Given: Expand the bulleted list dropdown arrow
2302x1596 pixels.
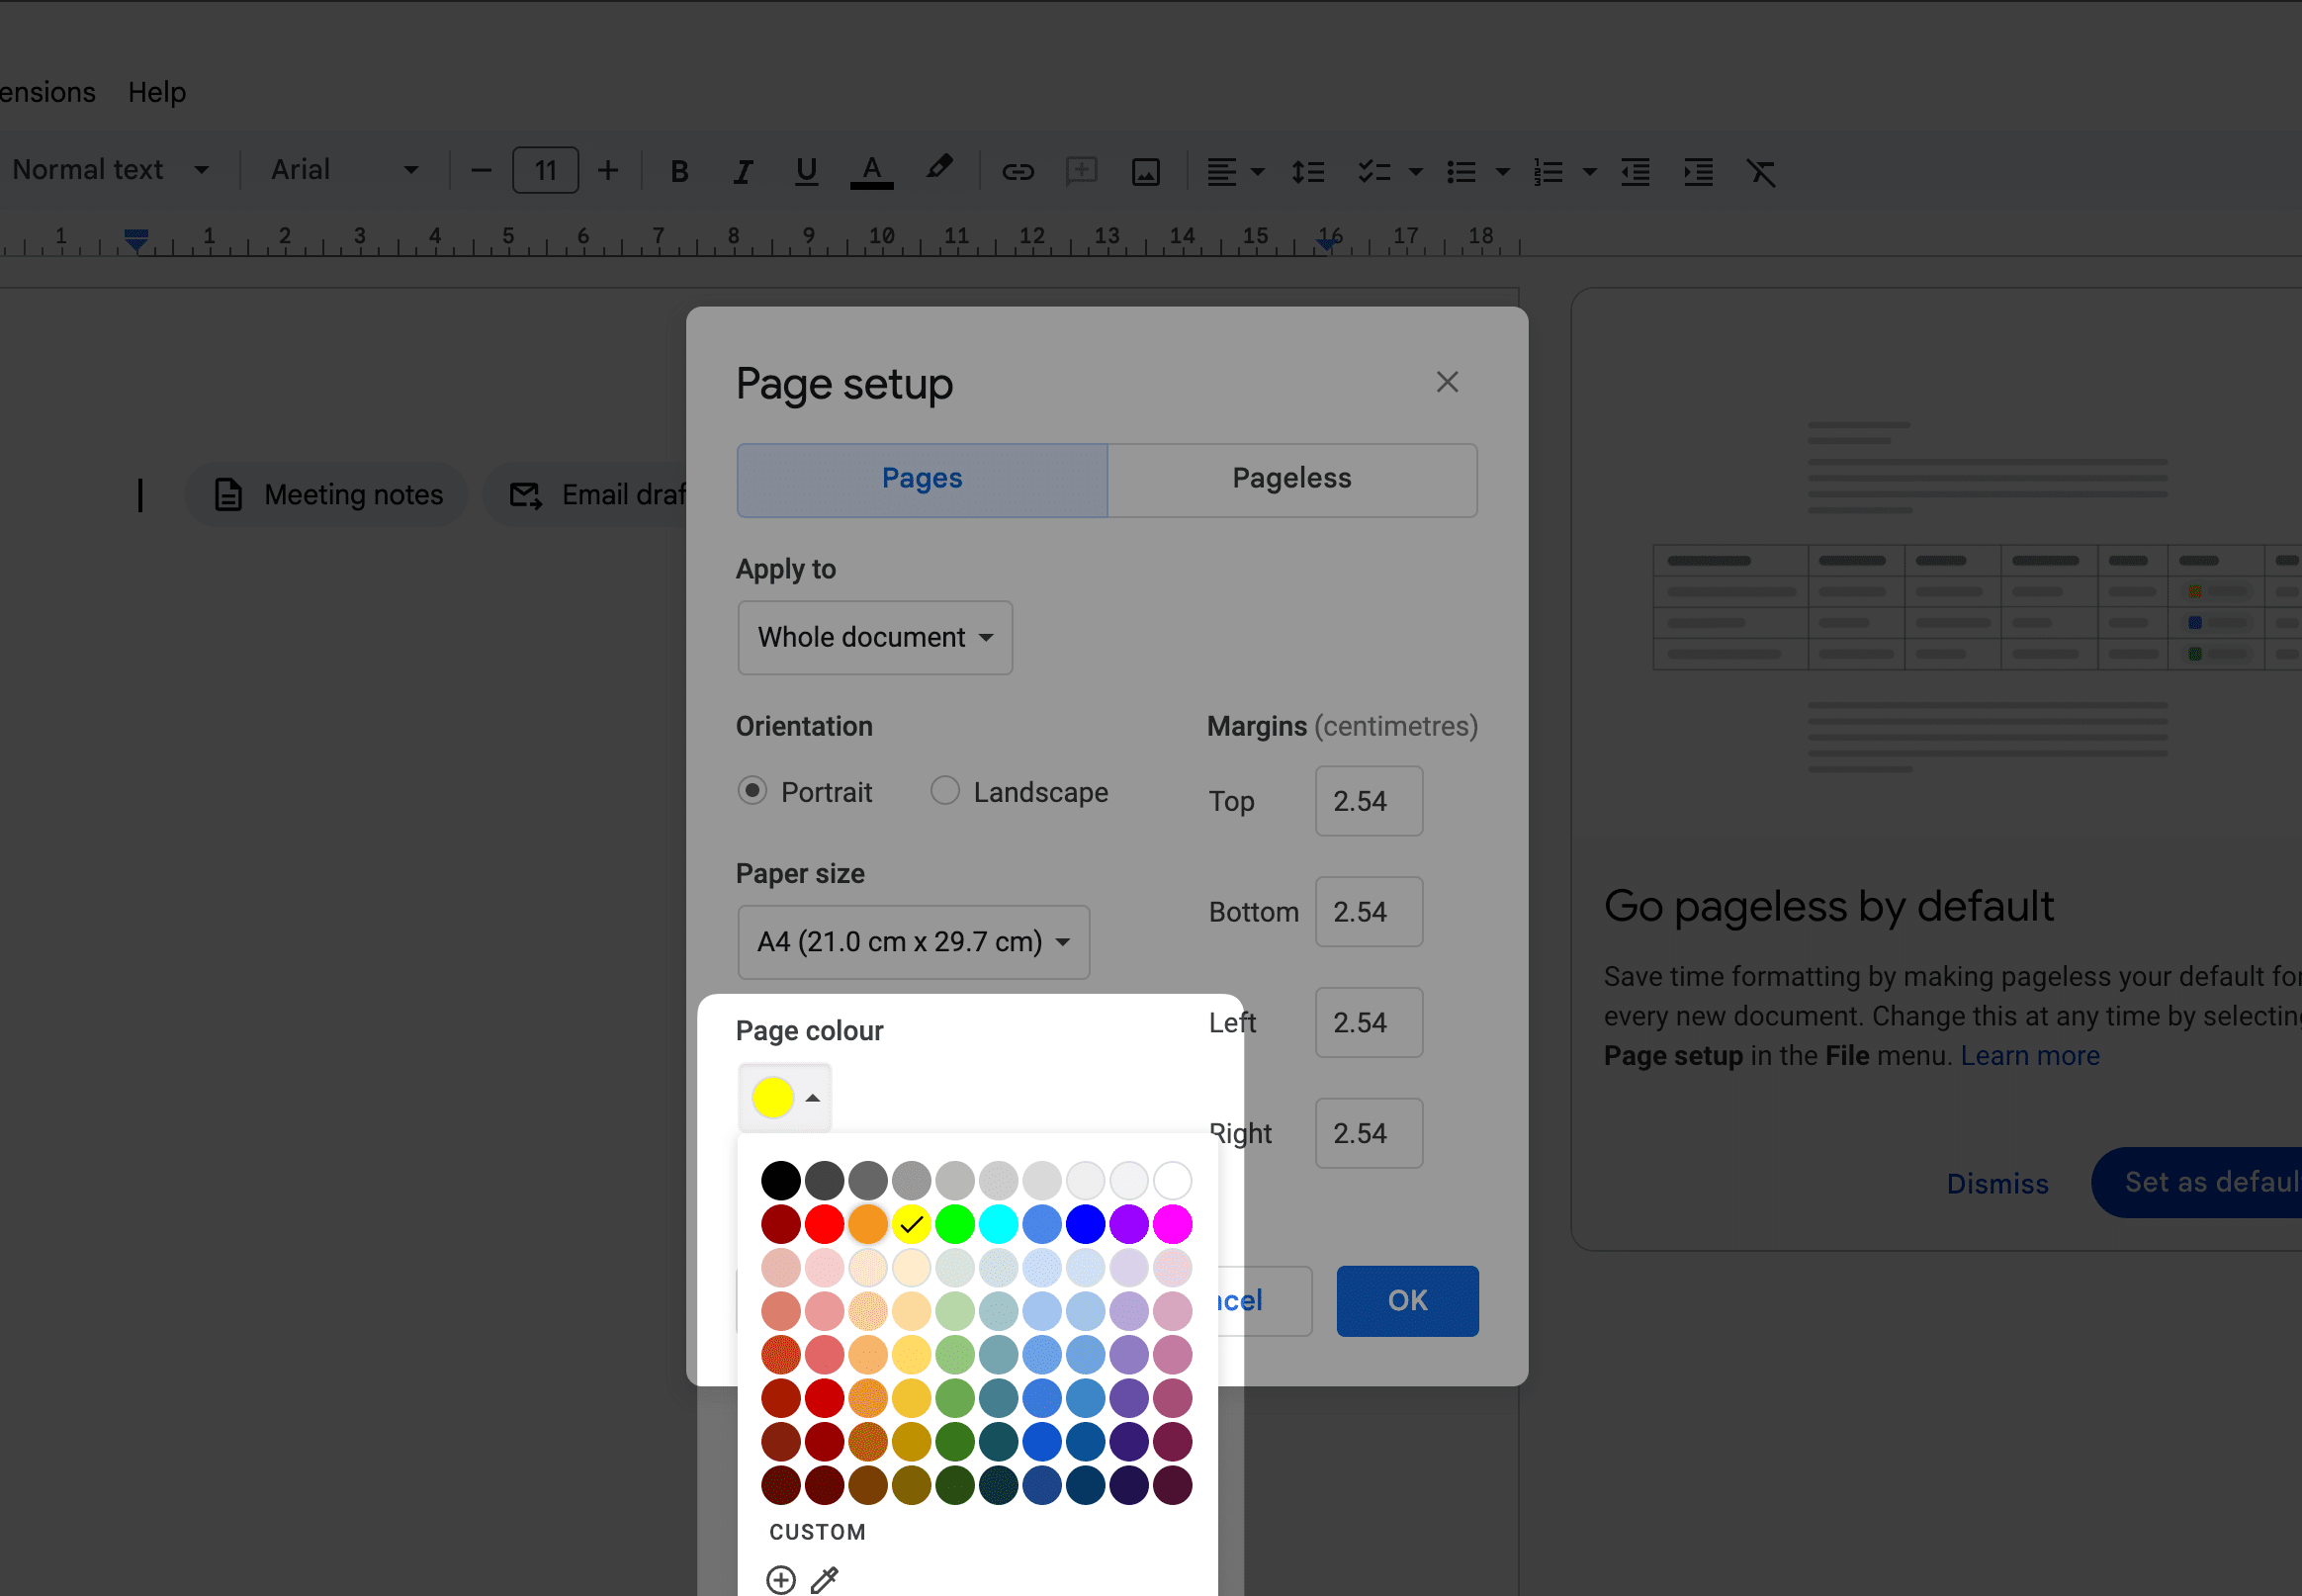Looking at the screenshot, I should click(1502, 172).
